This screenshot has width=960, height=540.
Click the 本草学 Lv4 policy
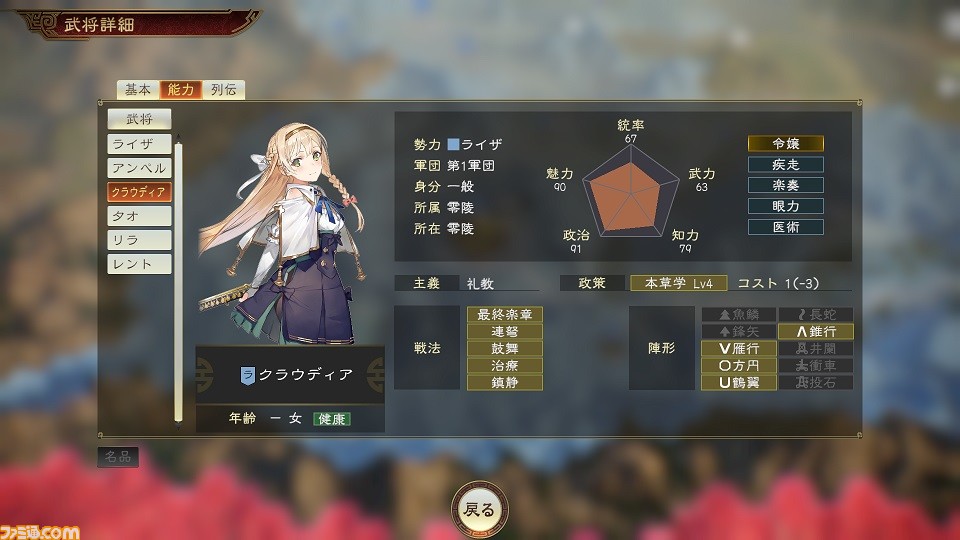point(678,283)
